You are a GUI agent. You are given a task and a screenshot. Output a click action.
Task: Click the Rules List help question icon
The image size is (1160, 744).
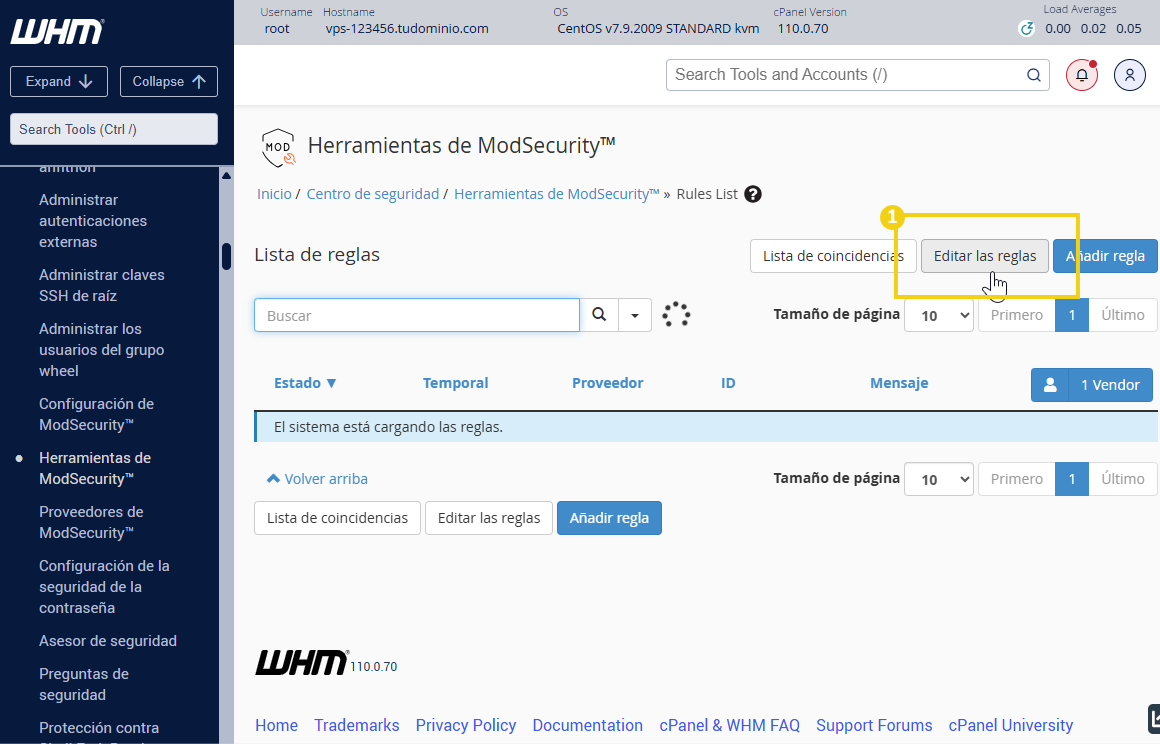pos(753,194)
